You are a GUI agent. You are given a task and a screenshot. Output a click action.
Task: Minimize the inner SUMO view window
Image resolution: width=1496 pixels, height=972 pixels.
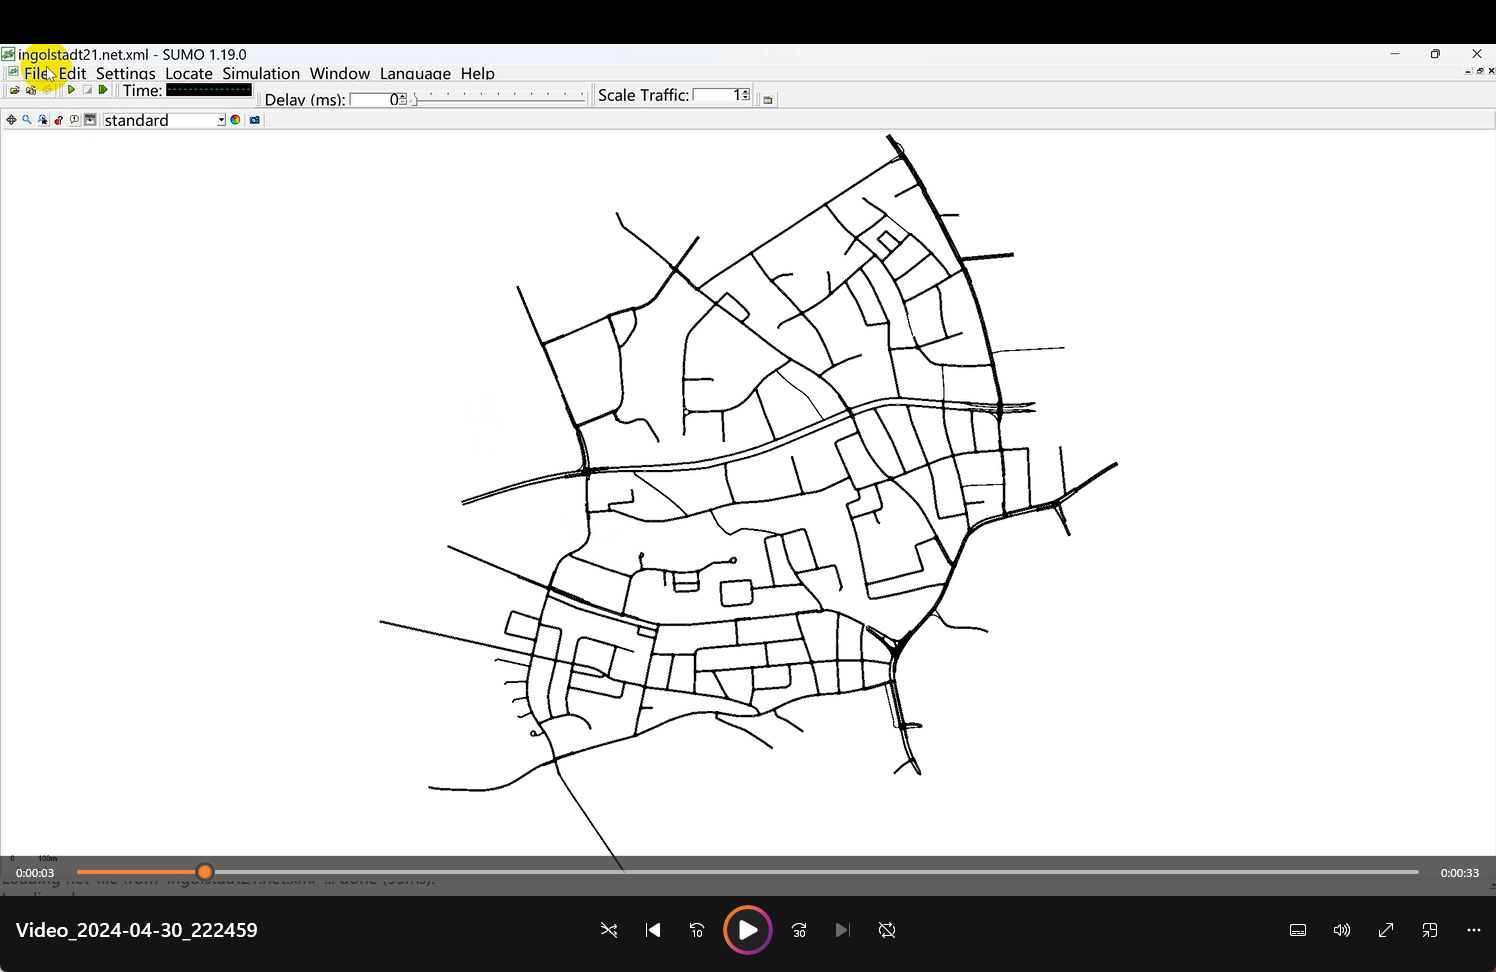coord(1467,71)
